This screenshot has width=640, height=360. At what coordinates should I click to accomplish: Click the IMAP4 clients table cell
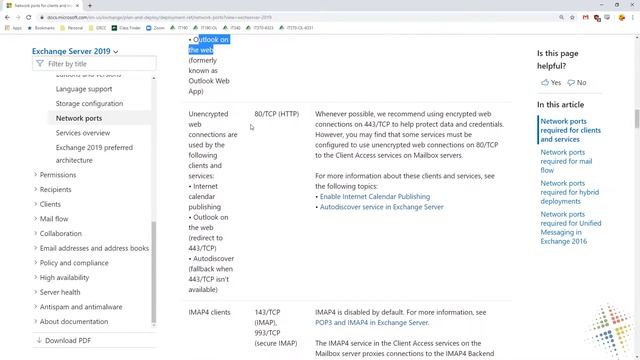(x=209, y=312)
